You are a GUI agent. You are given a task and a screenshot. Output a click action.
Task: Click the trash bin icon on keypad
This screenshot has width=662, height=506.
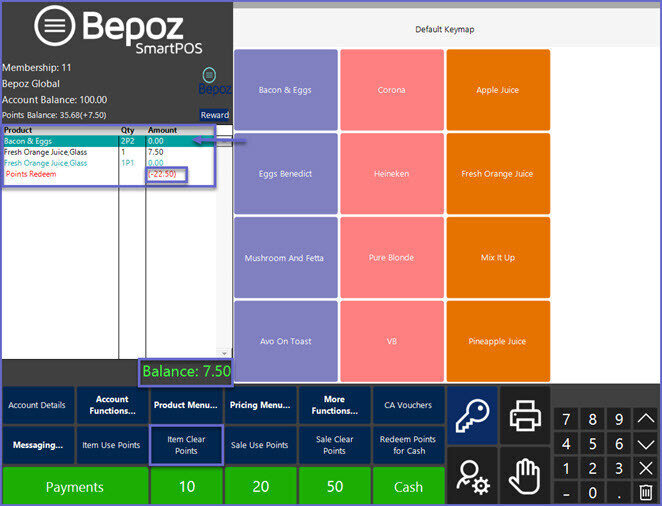pos(645,492)
